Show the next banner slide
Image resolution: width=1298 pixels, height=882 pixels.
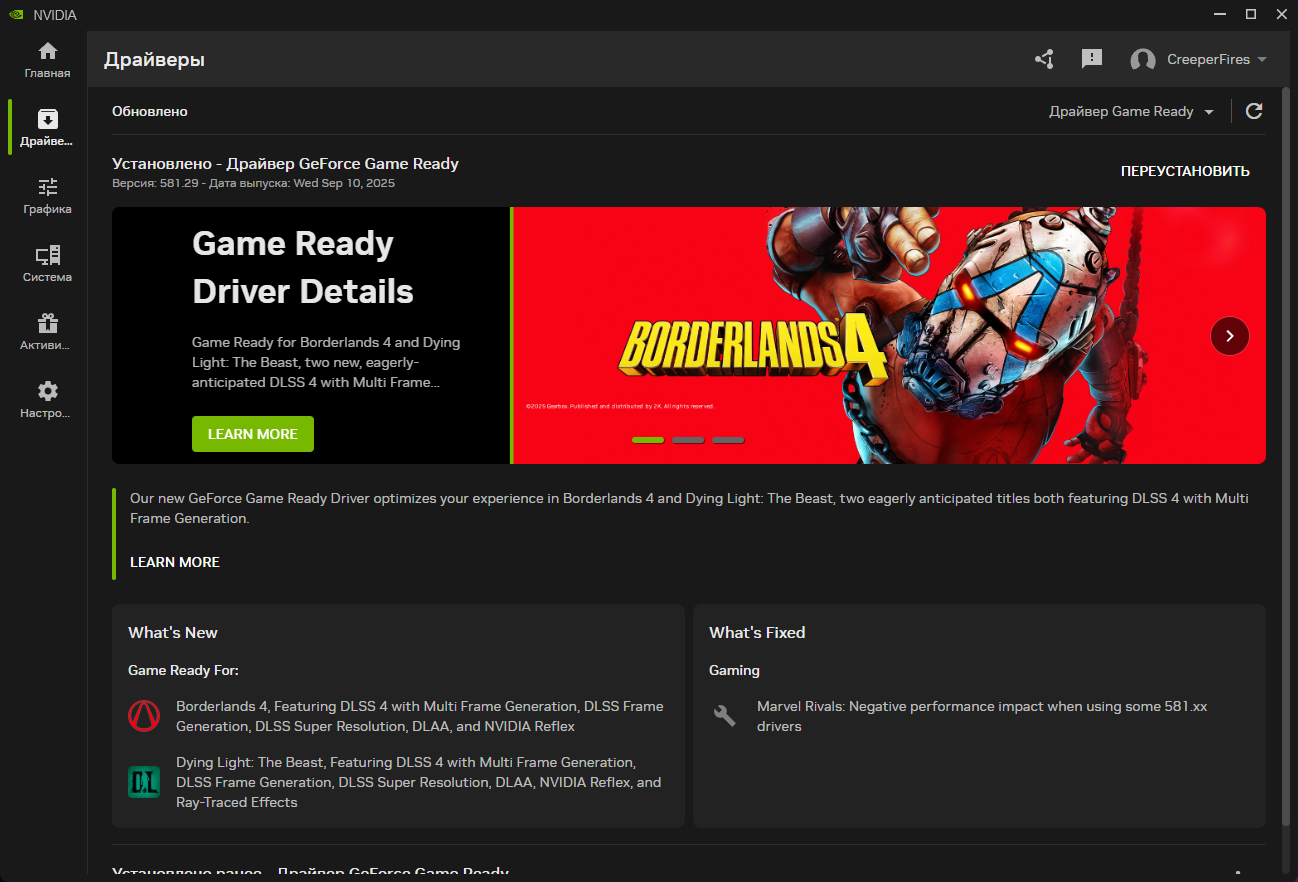tap(1230, 336)
